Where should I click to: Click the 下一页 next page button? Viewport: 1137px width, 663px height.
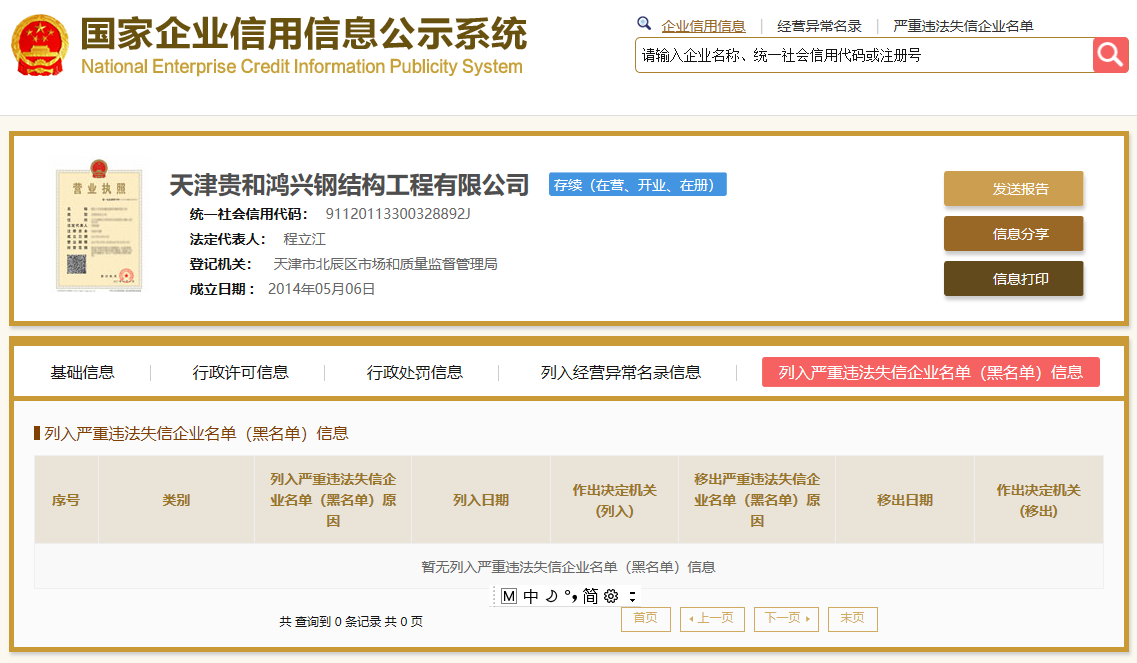786,619
